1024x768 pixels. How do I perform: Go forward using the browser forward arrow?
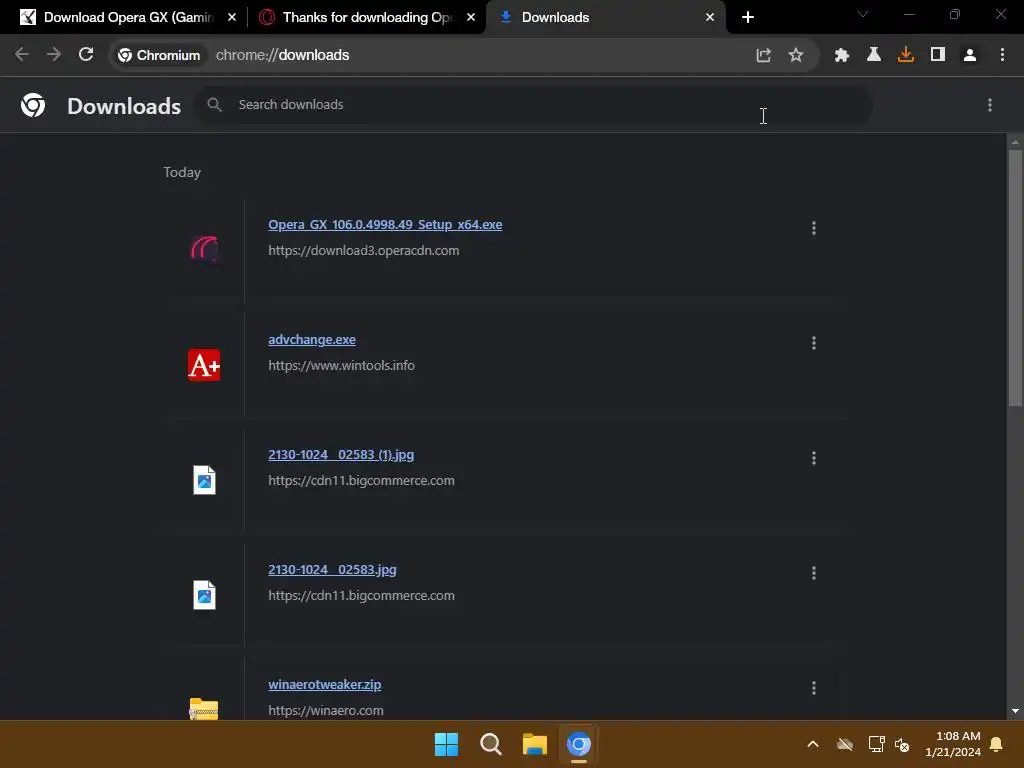coord(54,55)
